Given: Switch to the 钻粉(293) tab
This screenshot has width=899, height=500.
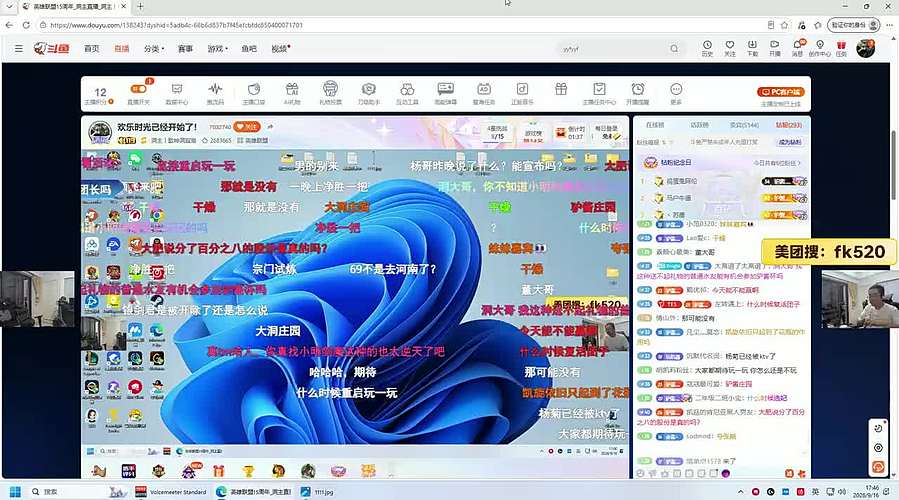Looking at the screenshot, I should pyautogui.click(x=789, y=124).
